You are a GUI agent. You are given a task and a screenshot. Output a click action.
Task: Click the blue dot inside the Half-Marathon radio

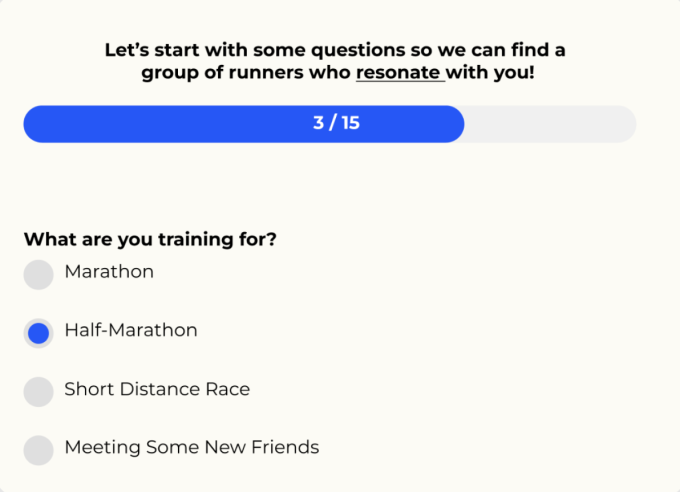pos(38,333)
